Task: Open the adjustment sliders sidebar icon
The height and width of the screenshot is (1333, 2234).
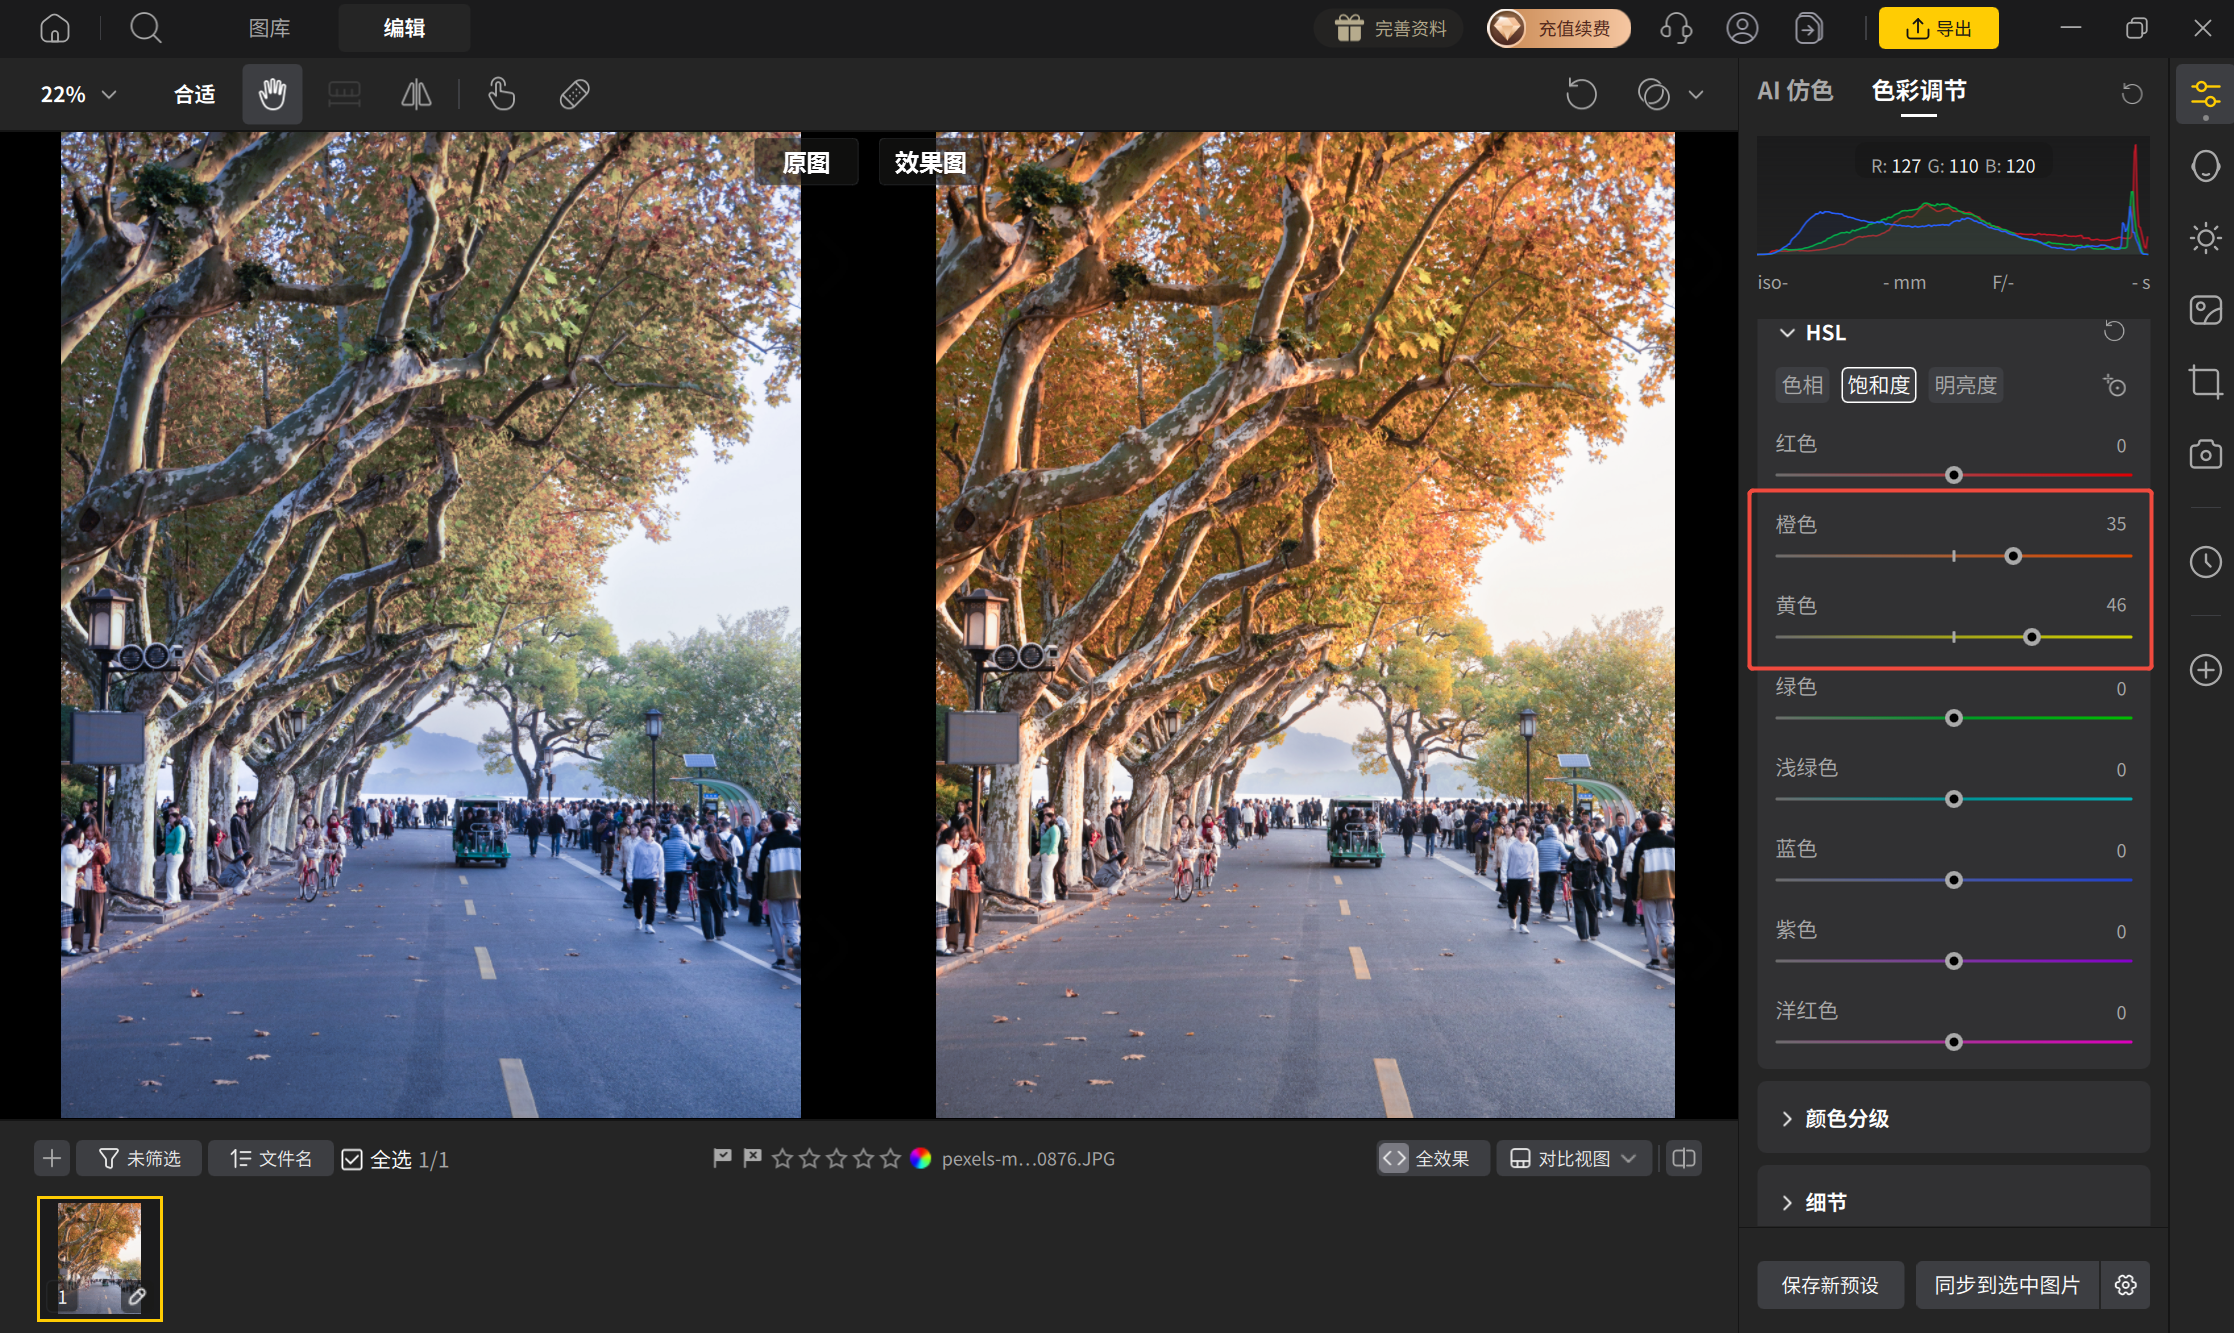Action: coord(2205,95)
